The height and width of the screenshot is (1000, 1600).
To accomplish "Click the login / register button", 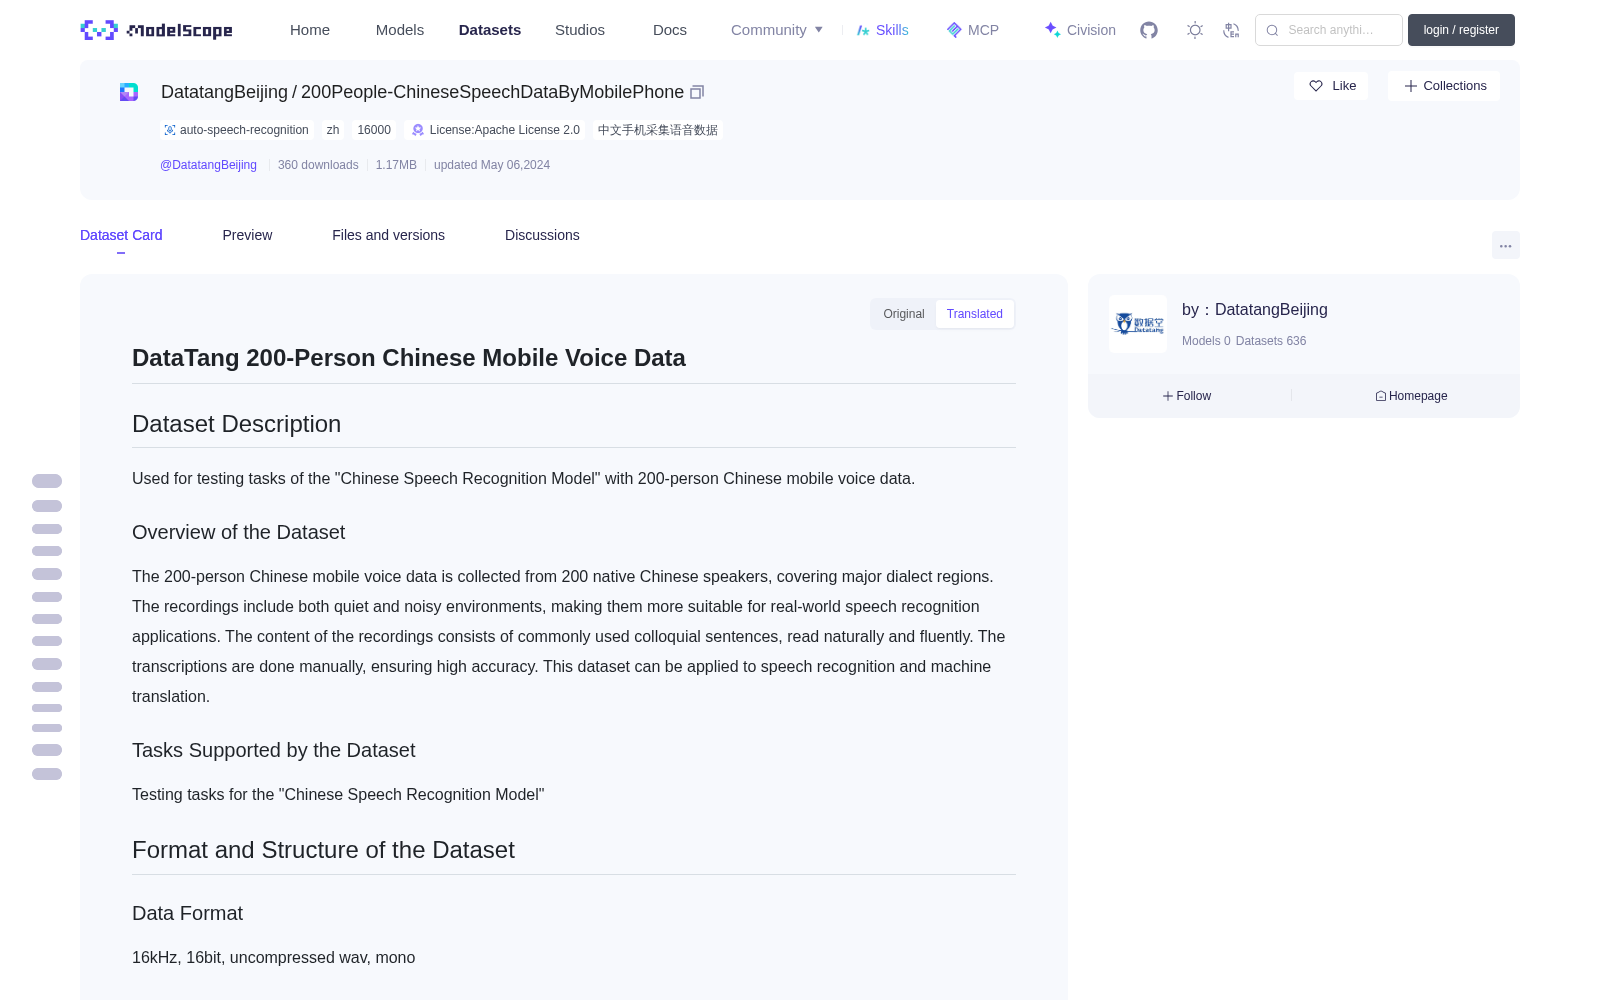I will (1461, 30).
